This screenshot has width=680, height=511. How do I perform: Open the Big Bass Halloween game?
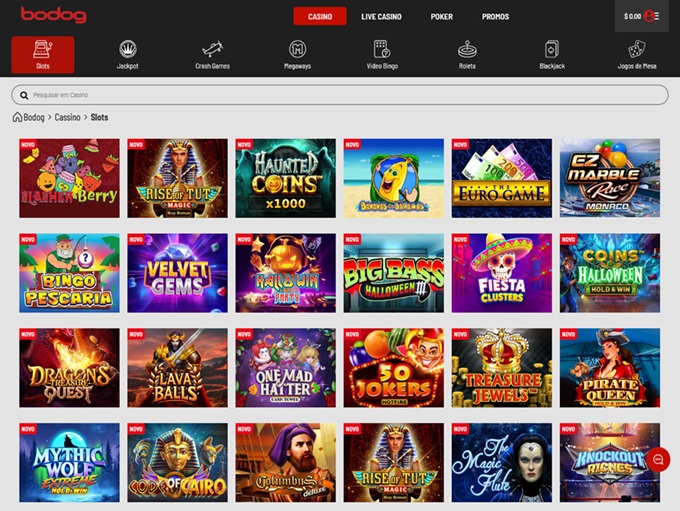tap(393, 273)
